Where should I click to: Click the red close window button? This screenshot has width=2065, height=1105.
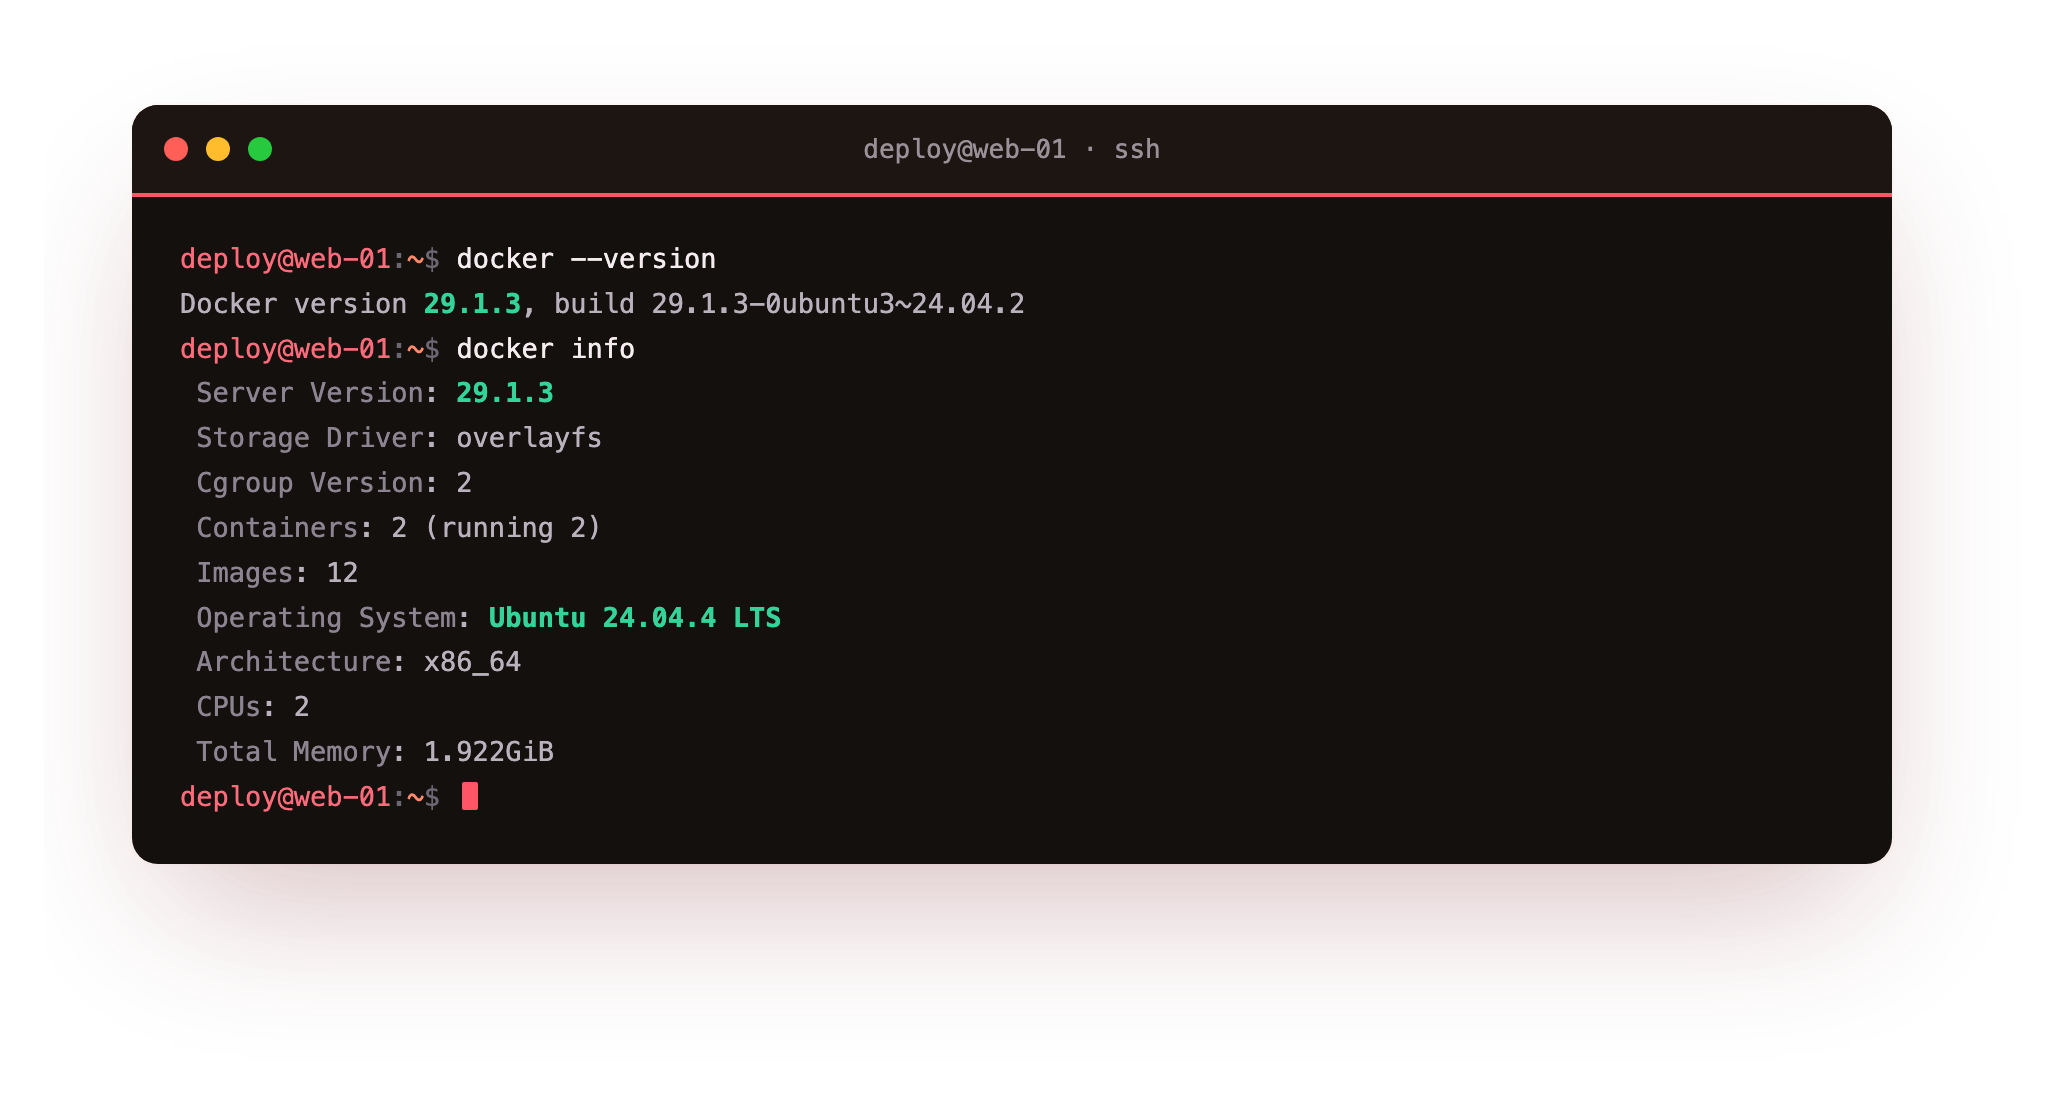coord(176,149)
